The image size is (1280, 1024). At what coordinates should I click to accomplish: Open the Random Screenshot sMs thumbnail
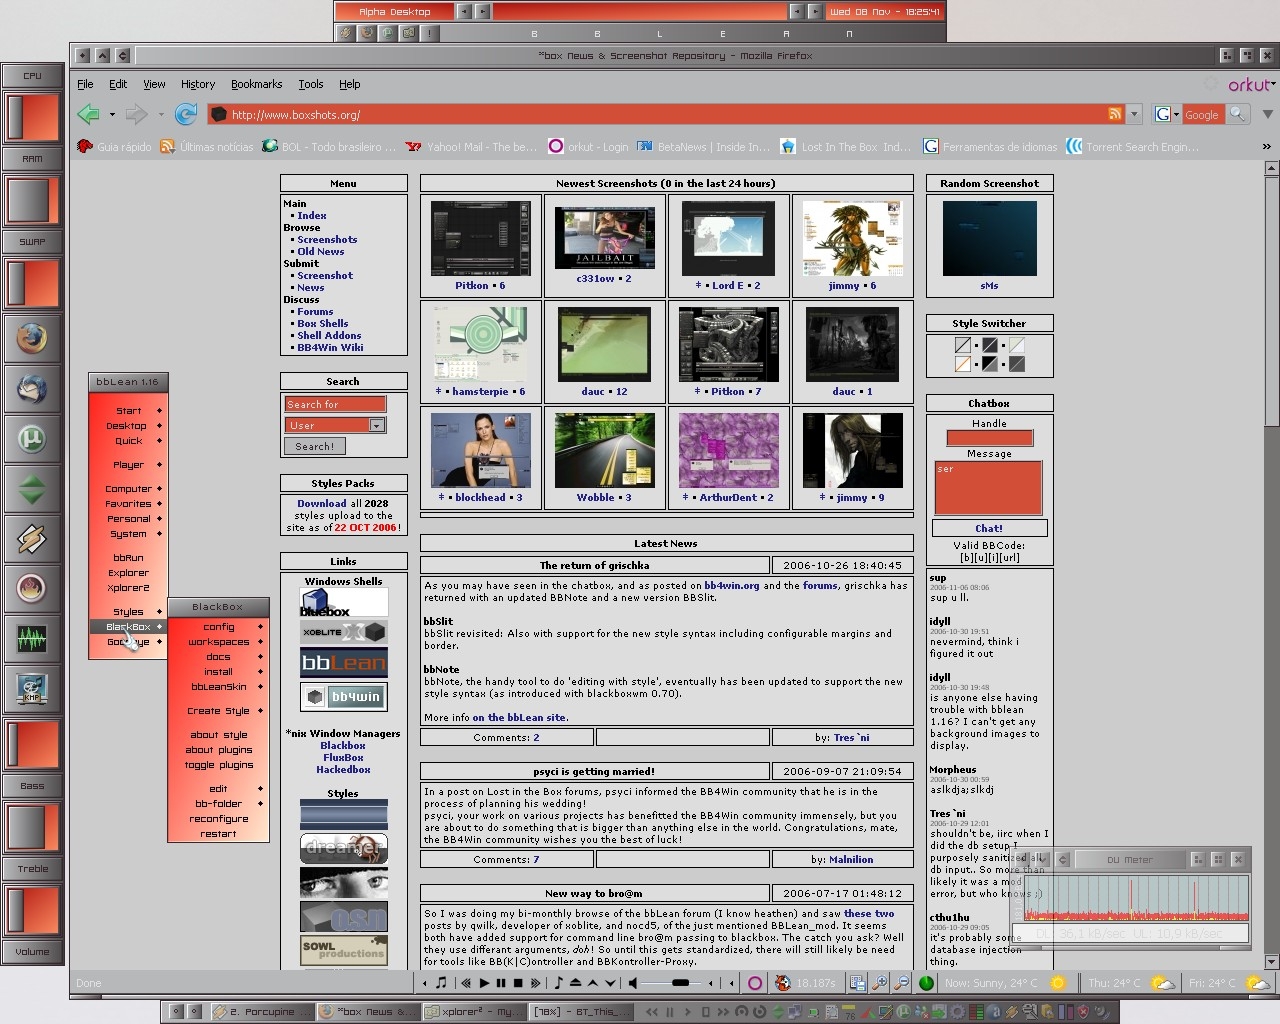pyautogui.click(x=989, y=239)
